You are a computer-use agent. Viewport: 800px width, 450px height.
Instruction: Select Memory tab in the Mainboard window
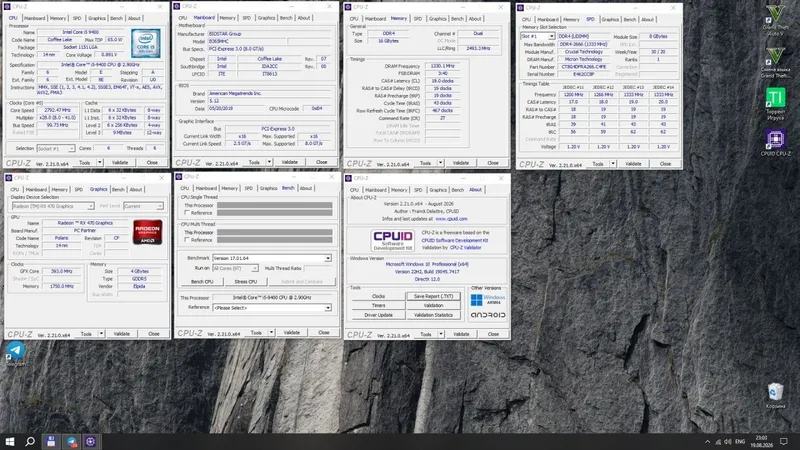228,18
